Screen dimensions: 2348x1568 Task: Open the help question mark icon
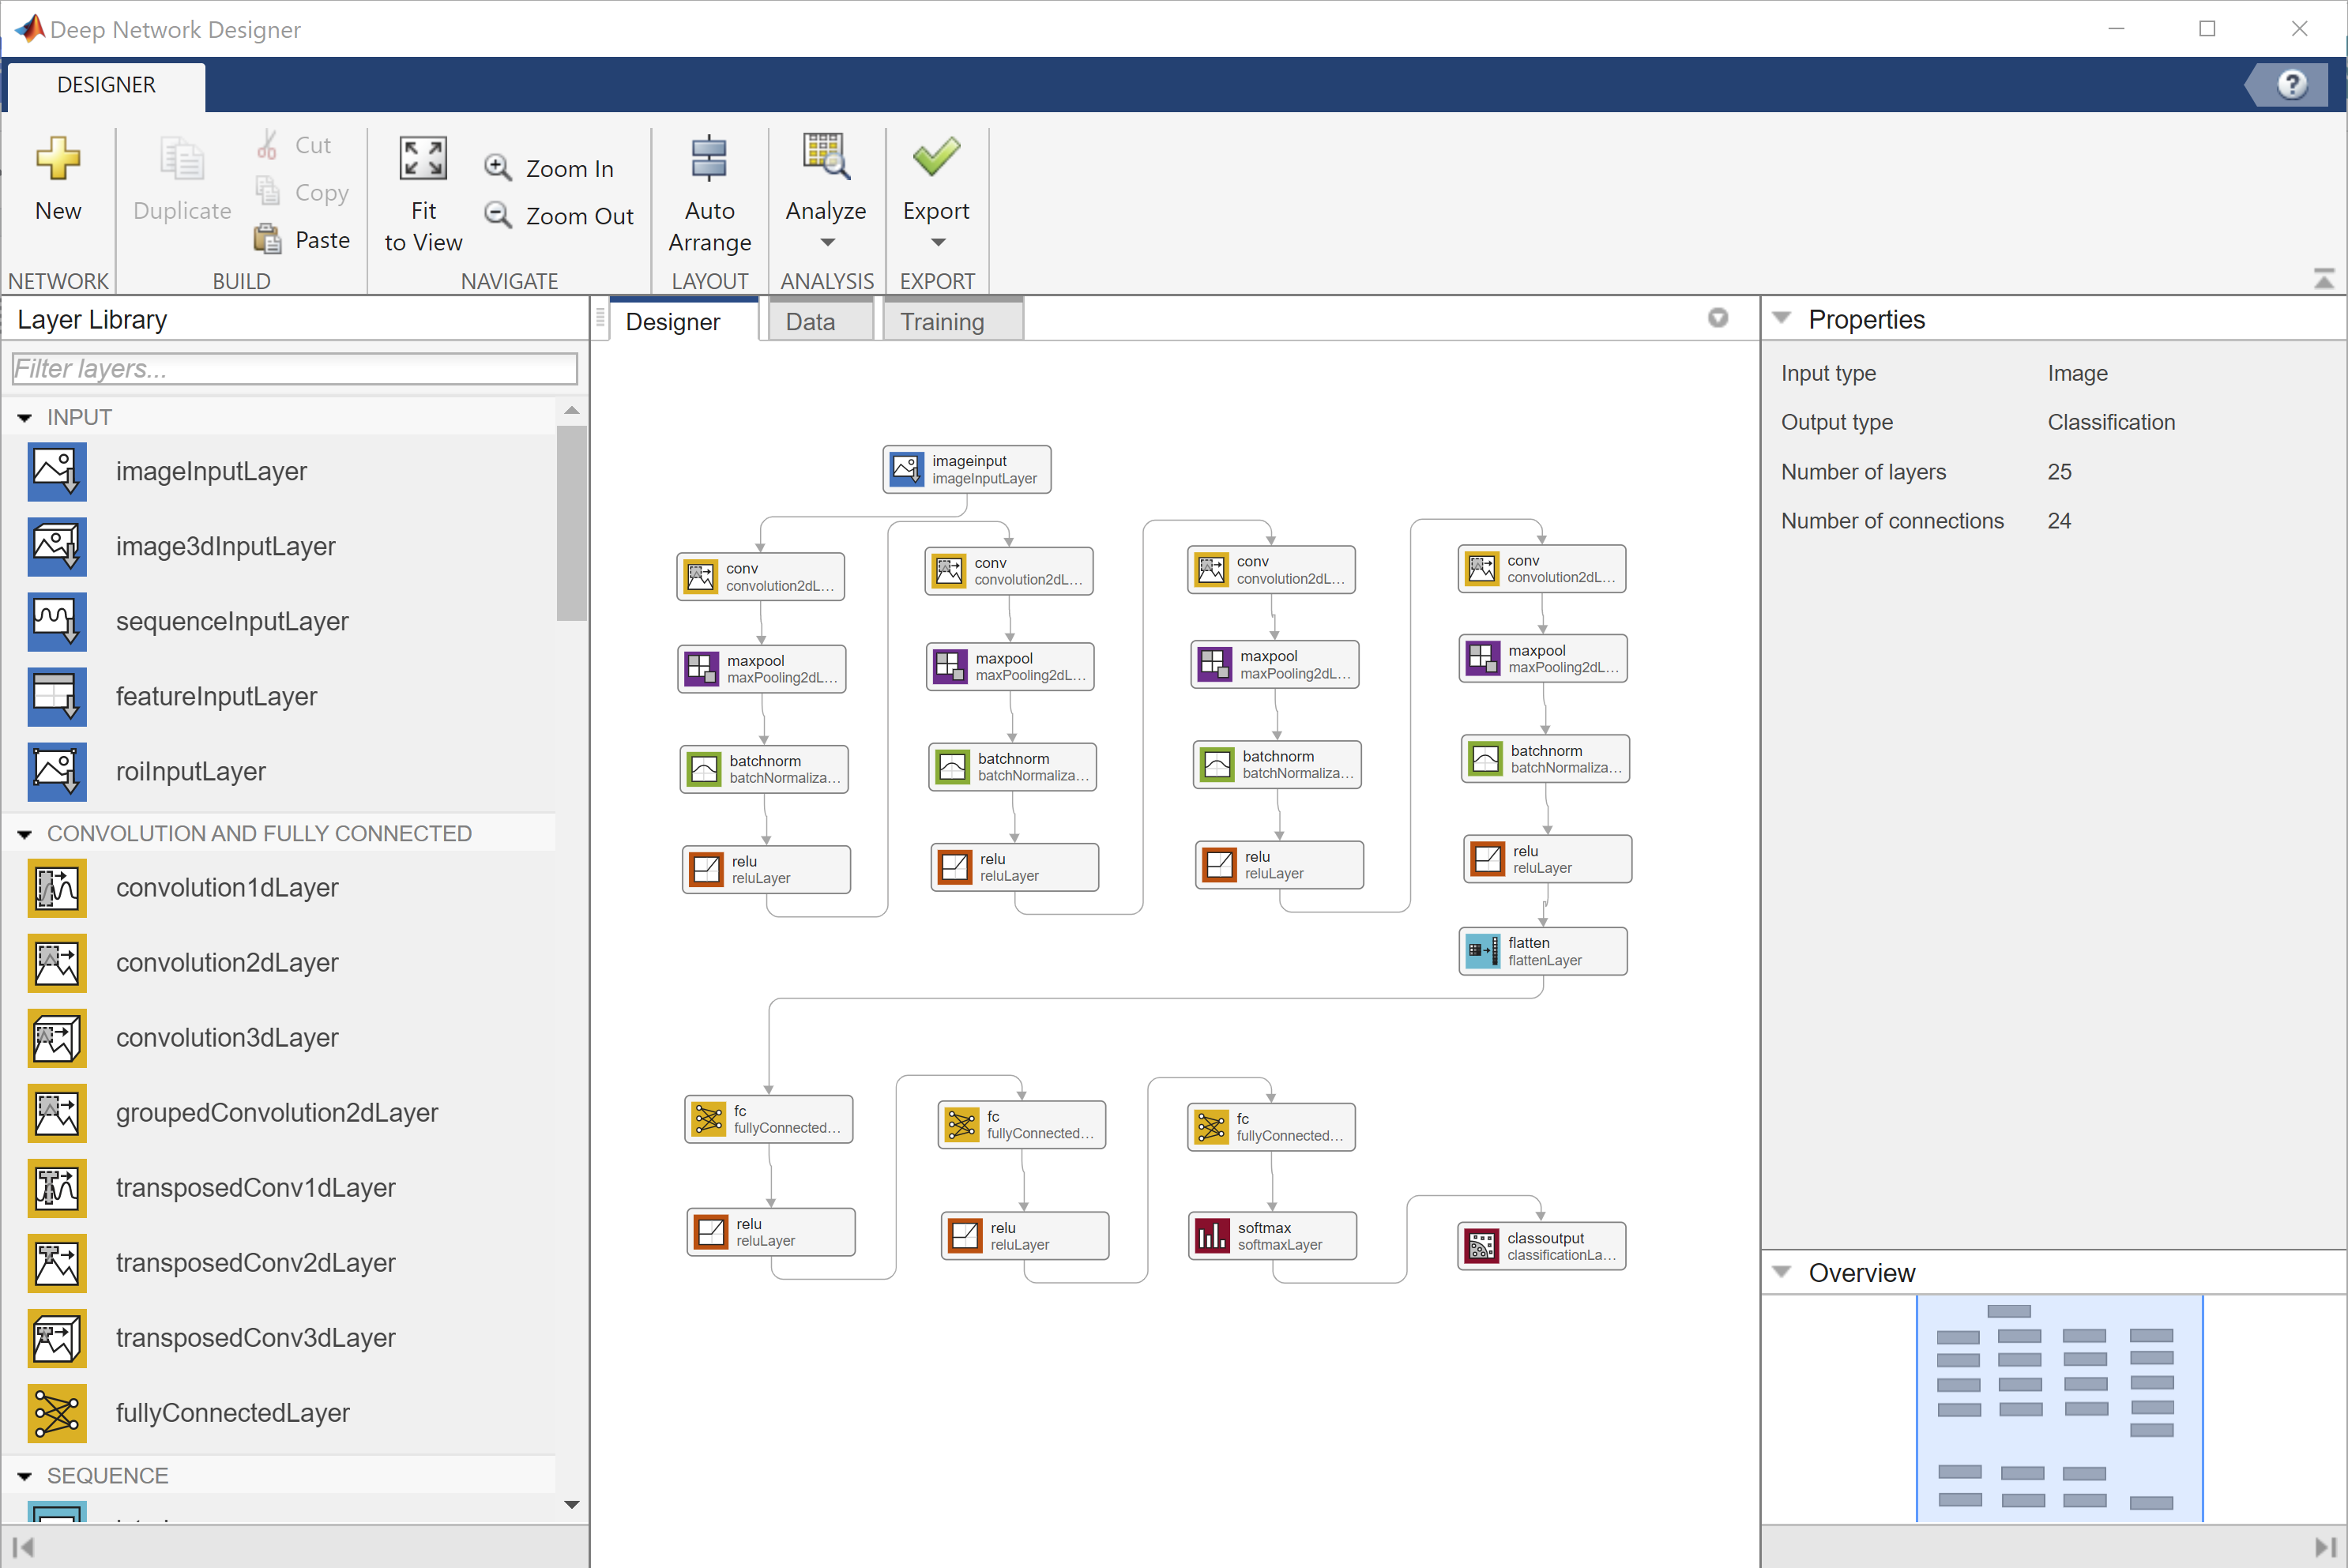click(x=2291, y=84)
